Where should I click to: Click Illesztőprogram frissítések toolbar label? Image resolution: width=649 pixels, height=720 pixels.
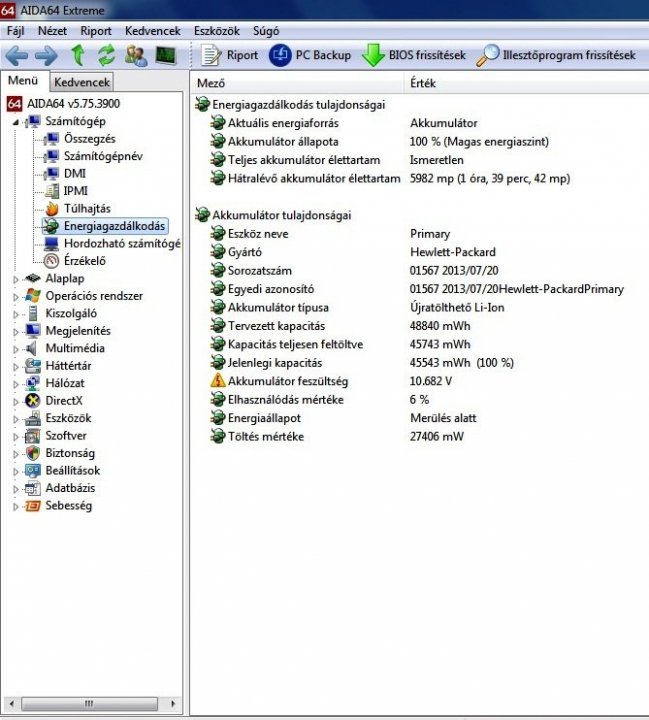(569, 55)
